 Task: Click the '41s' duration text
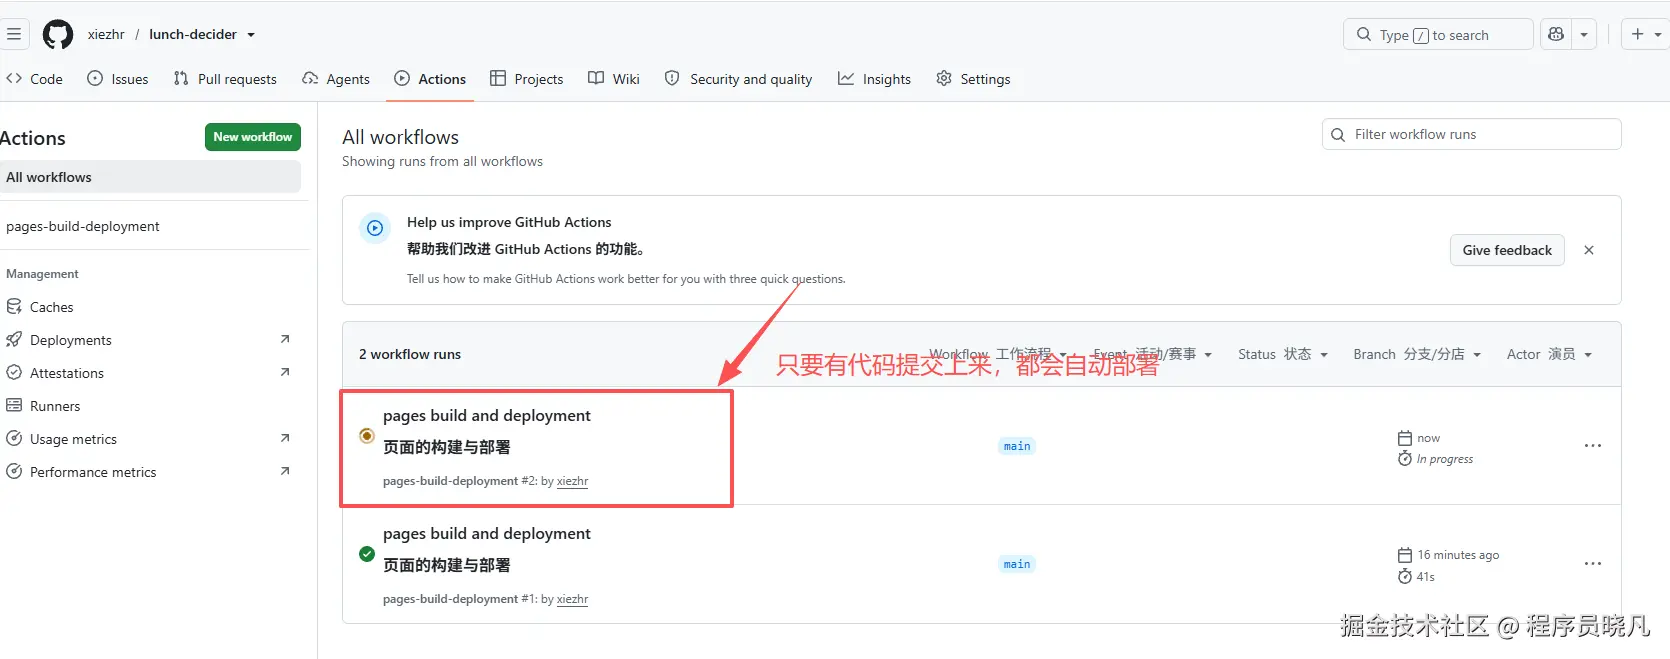[x=1426, y=577]
